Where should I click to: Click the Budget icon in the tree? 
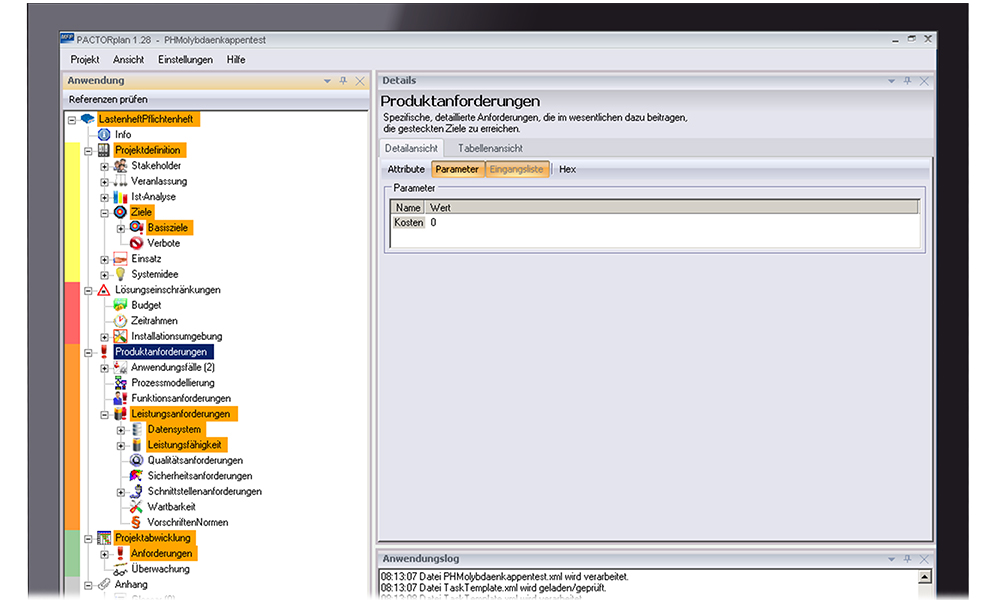click(120, 305)
